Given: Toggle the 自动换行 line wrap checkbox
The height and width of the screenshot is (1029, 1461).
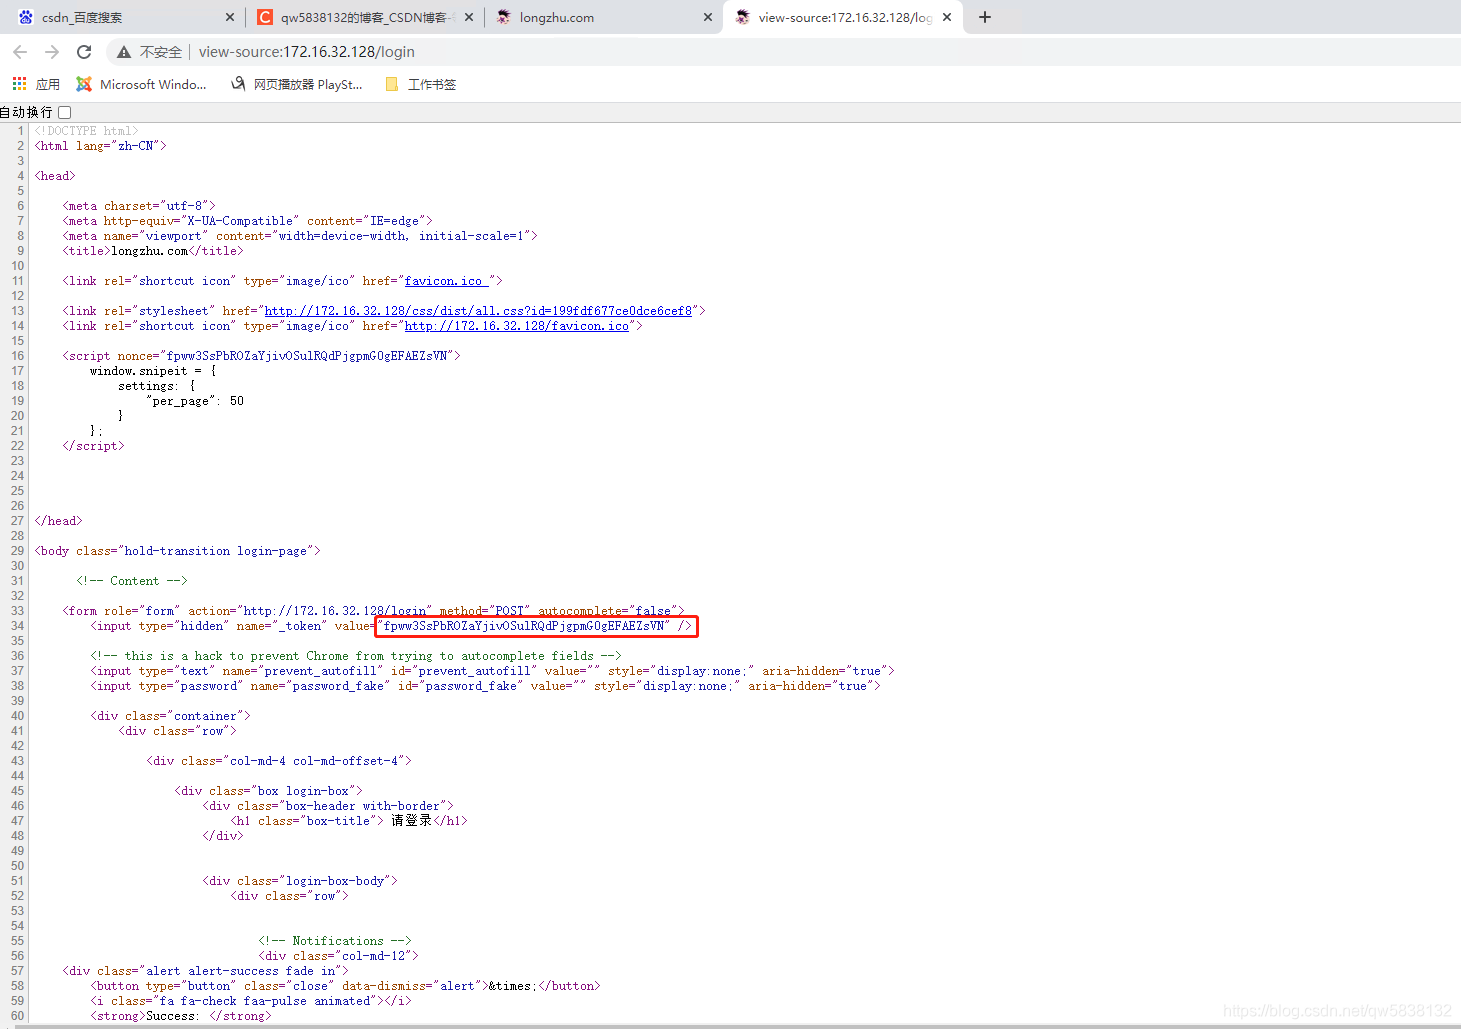Looking at the screenshot, I should 65,112.
